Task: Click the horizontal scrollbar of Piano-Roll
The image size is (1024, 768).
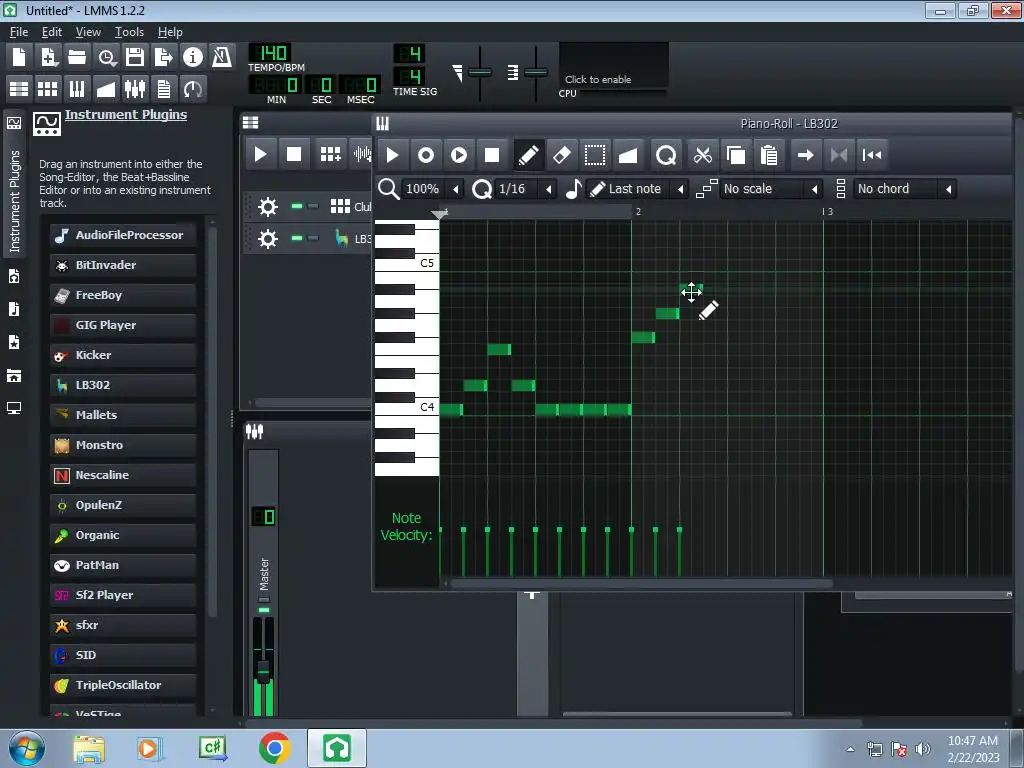Action: [x=641, y=583]
